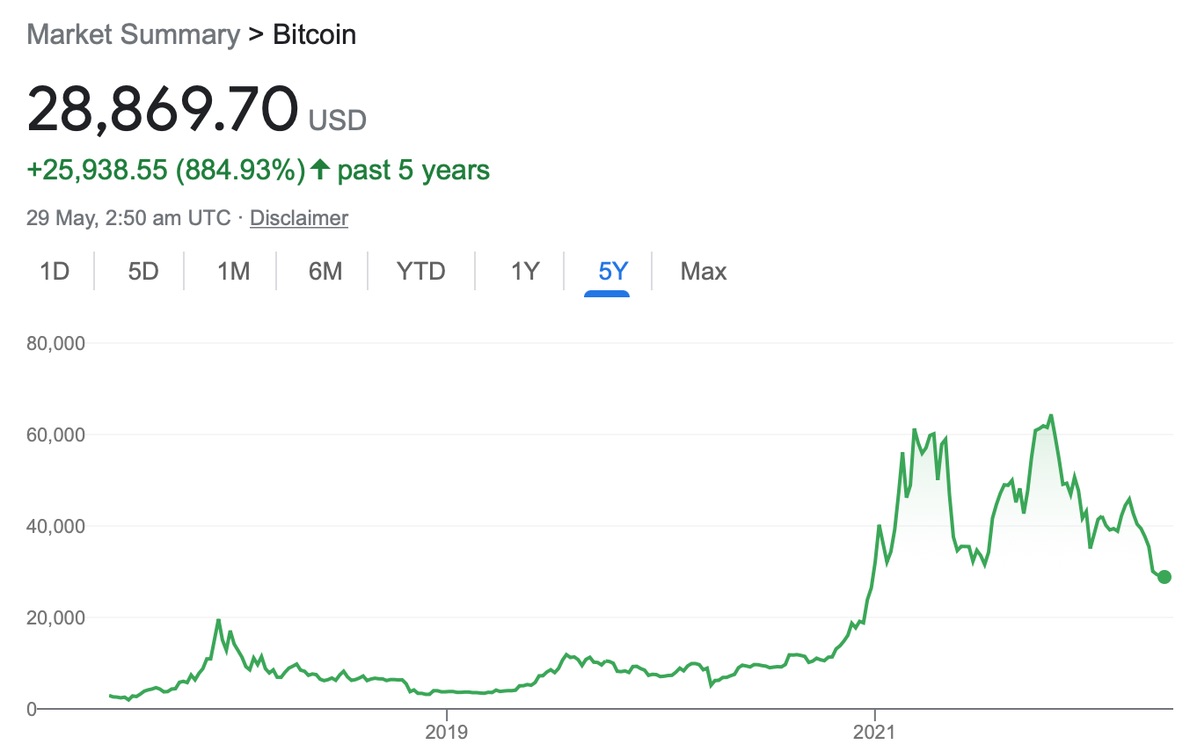Open the 6M chart range

click(x=325, y=271)
